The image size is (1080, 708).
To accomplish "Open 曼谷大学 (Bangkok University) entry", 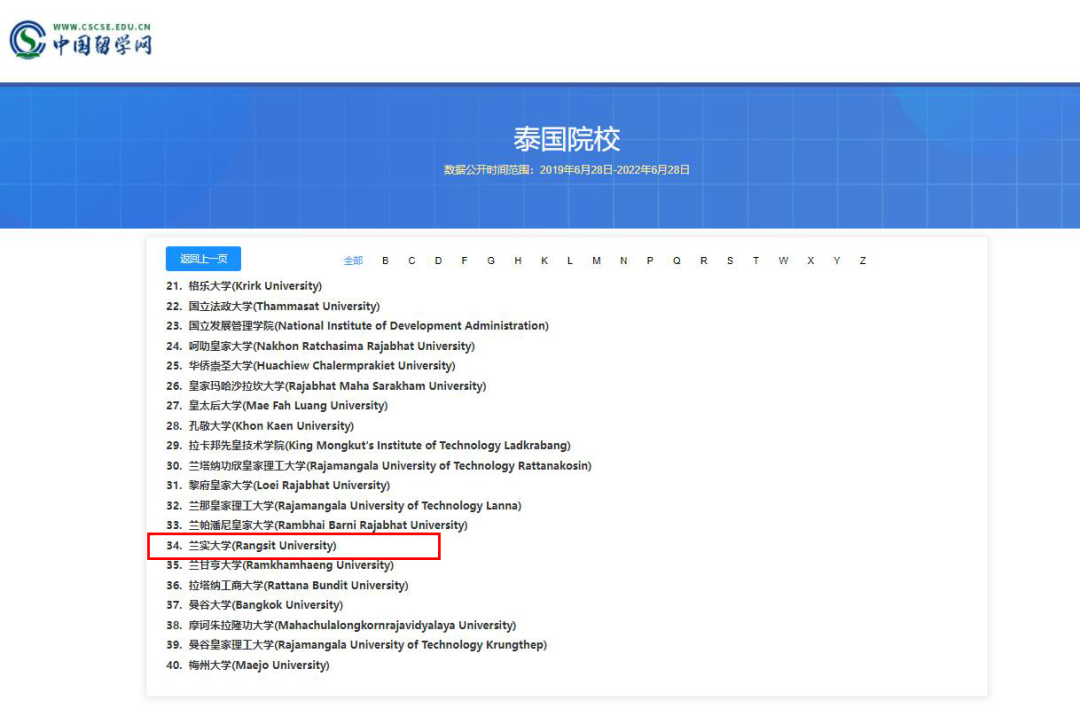I will [x=254, y=605].
